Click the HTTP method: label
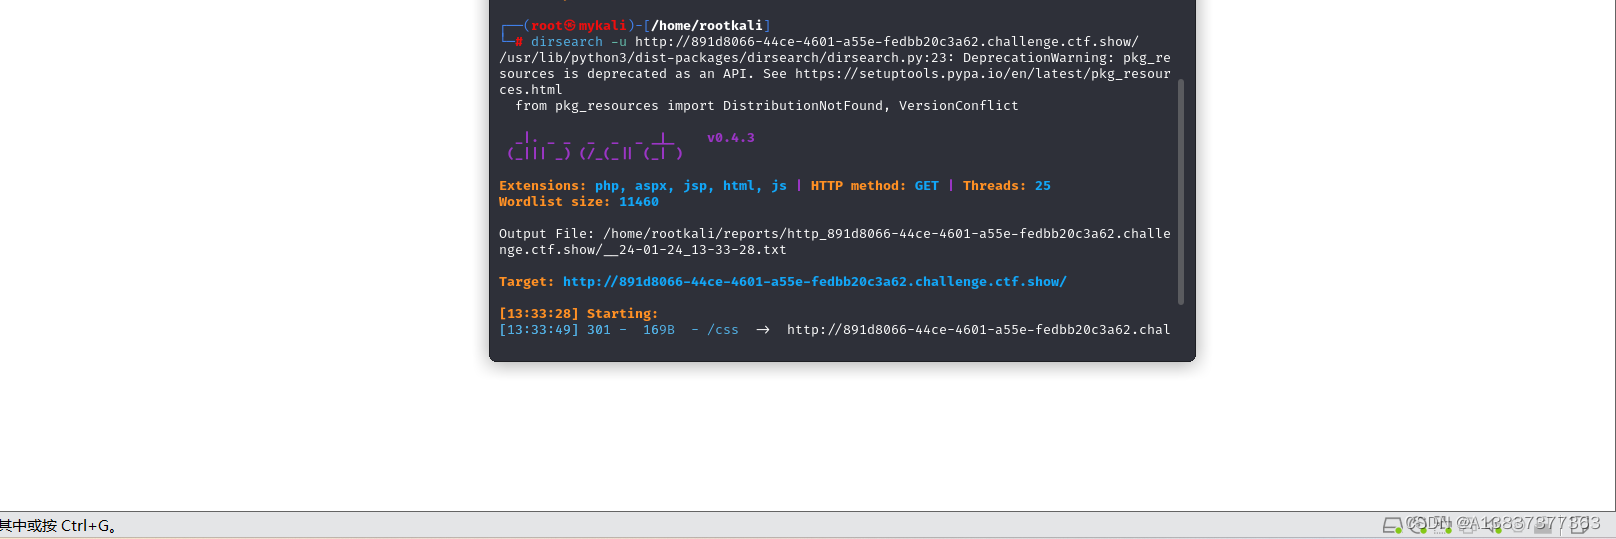1616x539 pixels. (x=859, y=185)
